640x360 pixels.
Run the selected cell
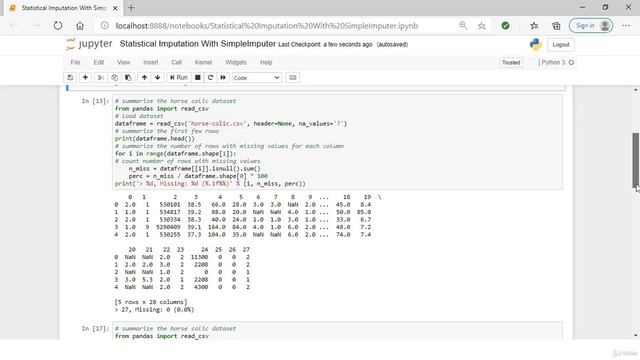(x=179, y=78)
